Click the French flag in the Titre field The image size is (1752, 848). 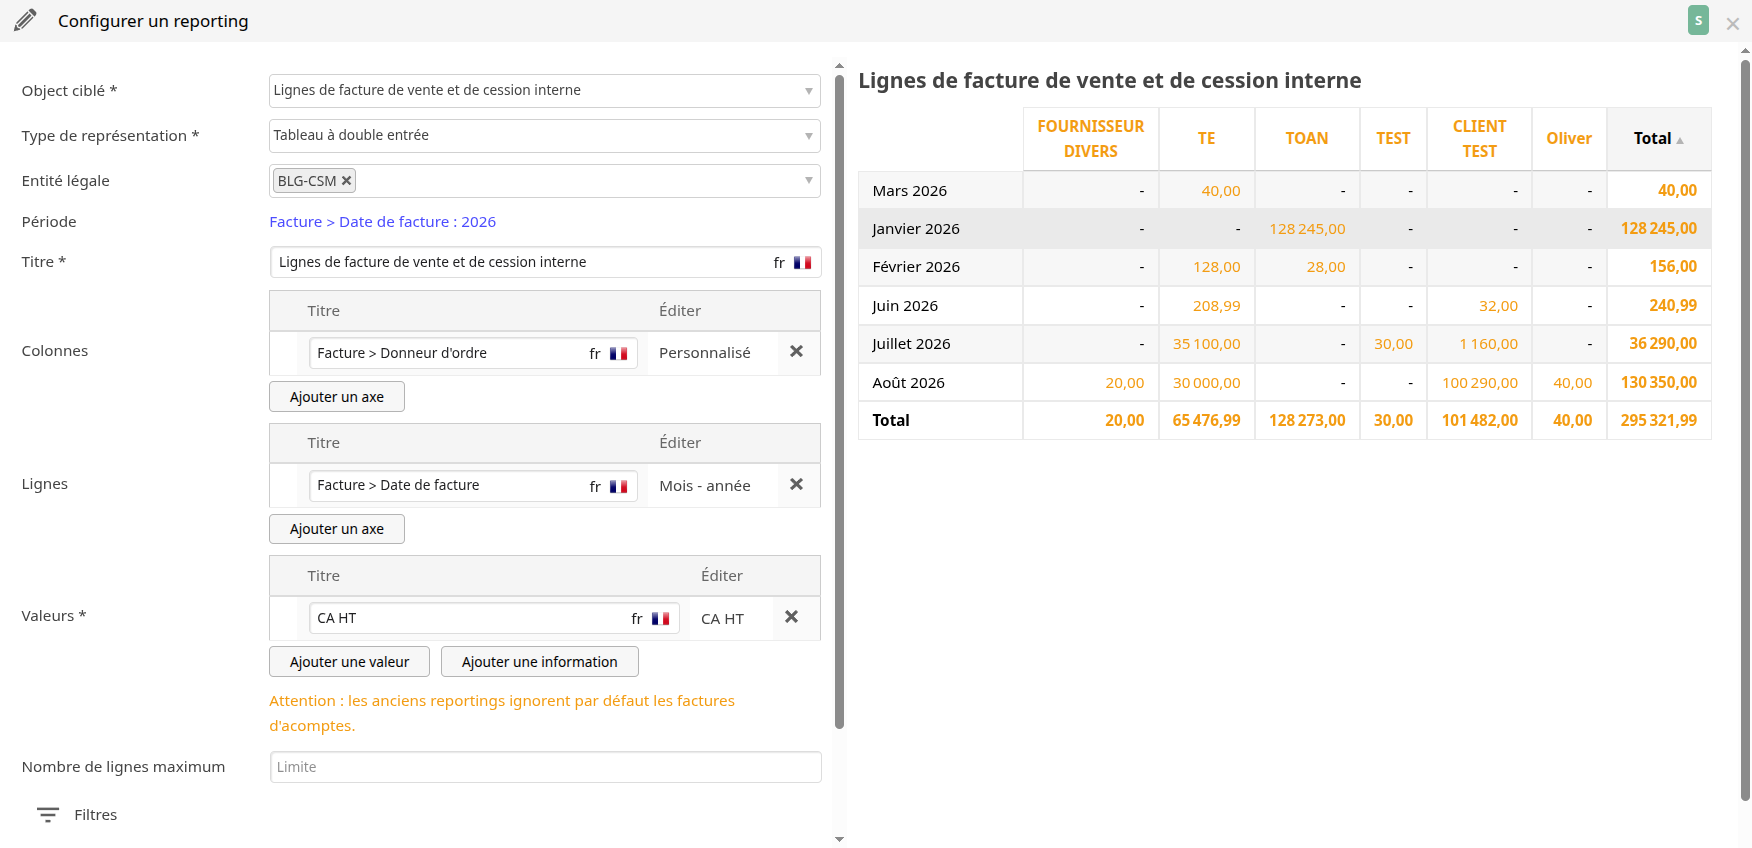tap(802, 263)
